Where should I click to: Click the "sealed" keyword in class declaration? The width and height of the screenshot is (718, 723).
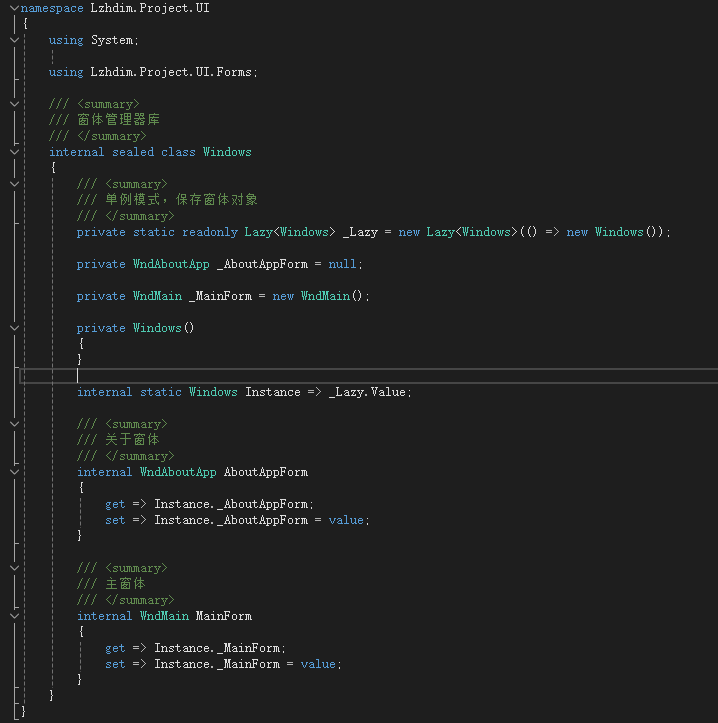pos(133,152)
